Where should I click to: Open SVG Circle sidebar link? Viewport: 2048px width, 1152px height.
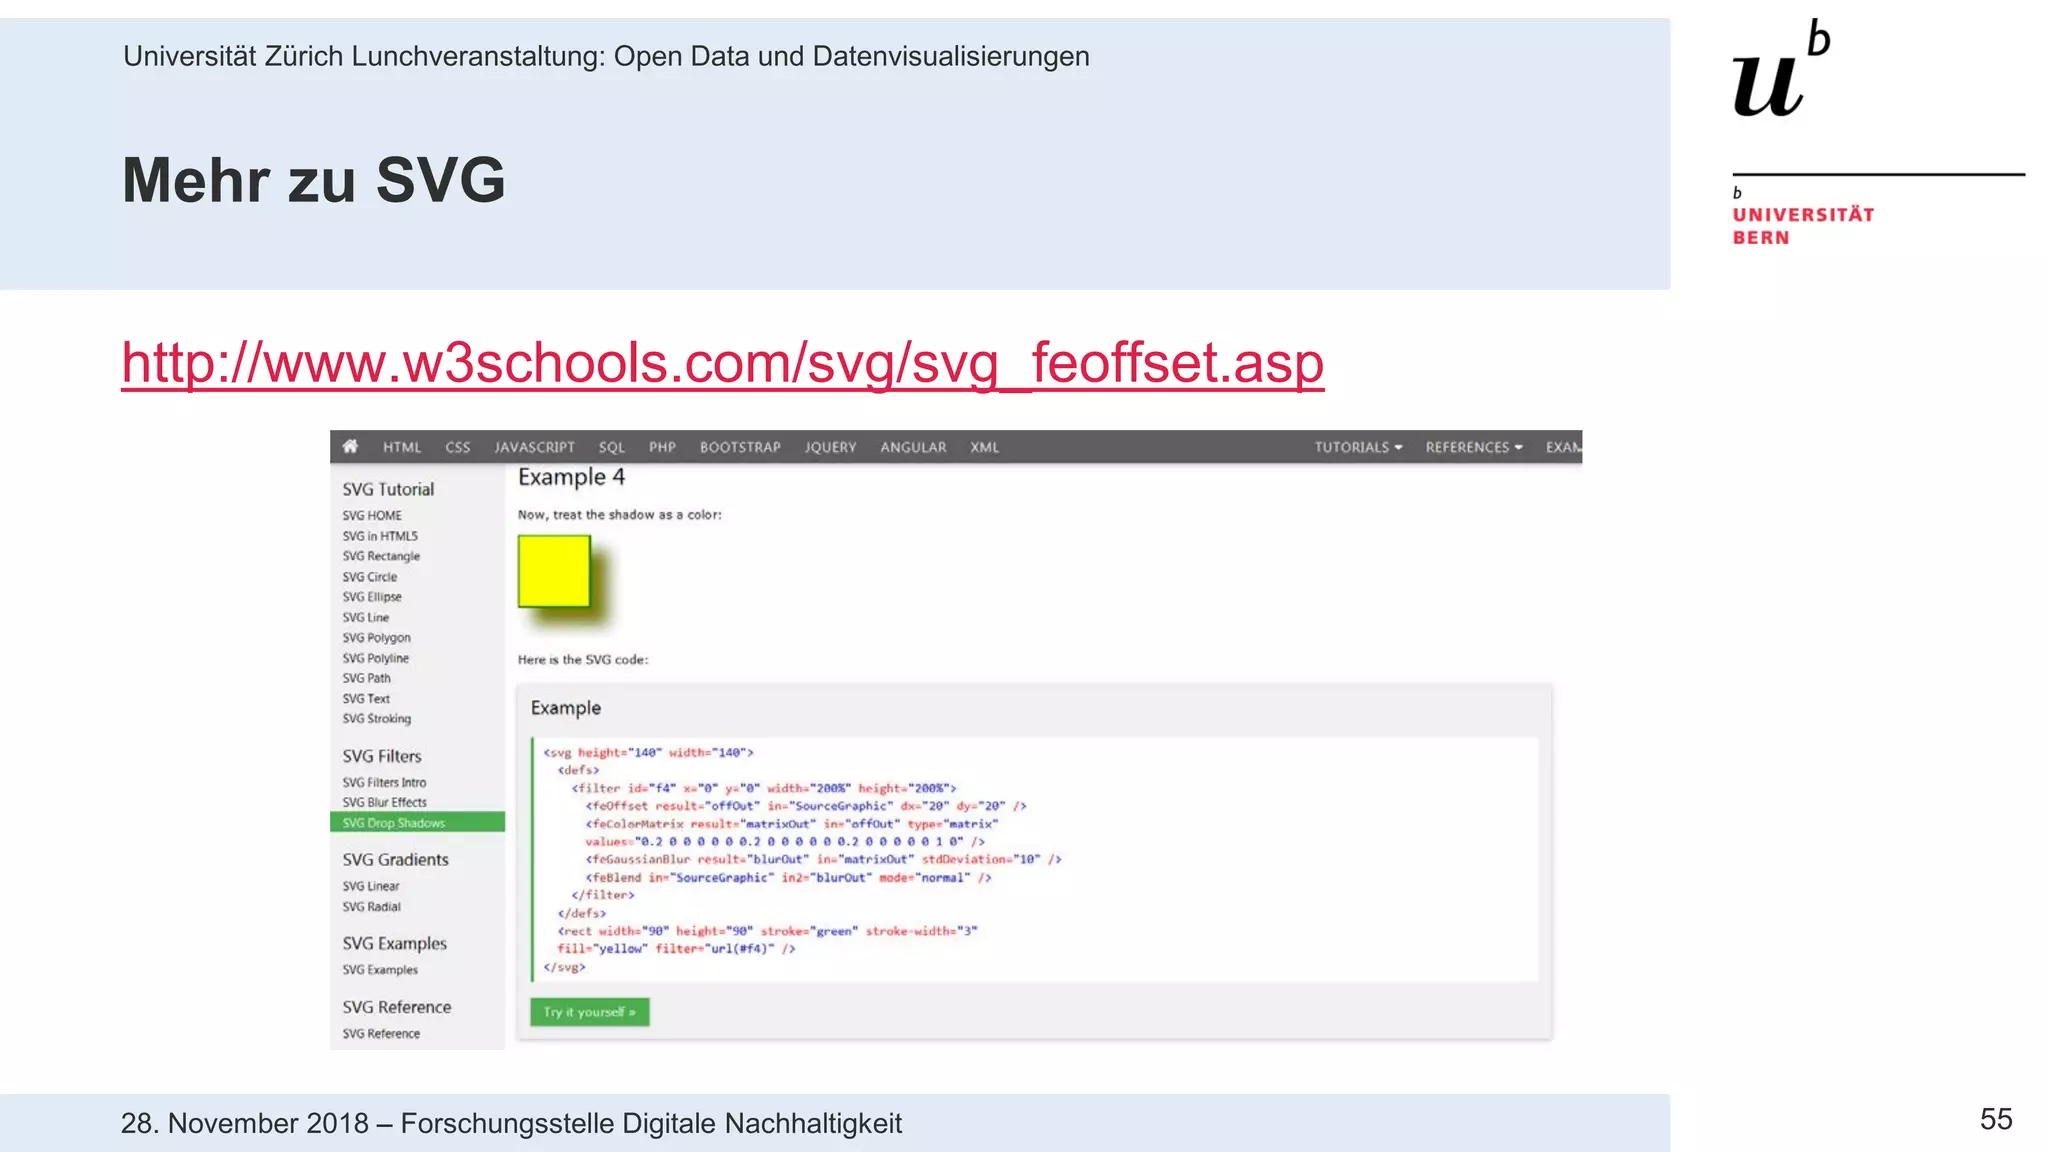[370, 577]
